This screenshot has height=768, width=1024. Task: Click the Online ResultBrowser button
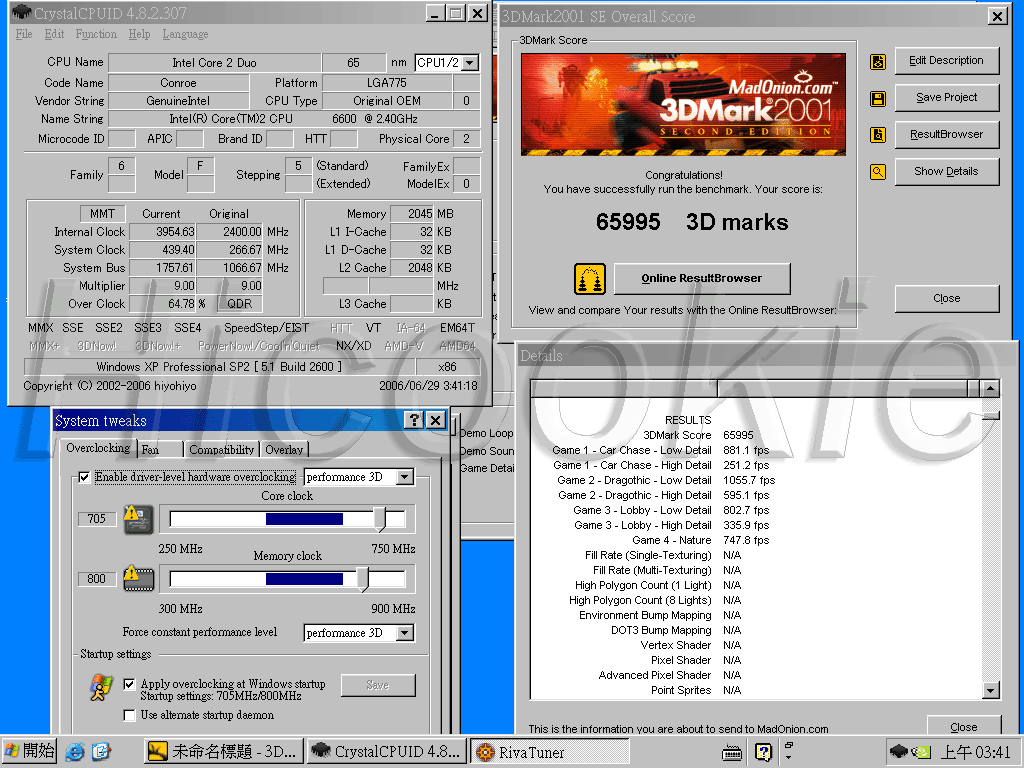pyautogui.click(x=702, y=279)
